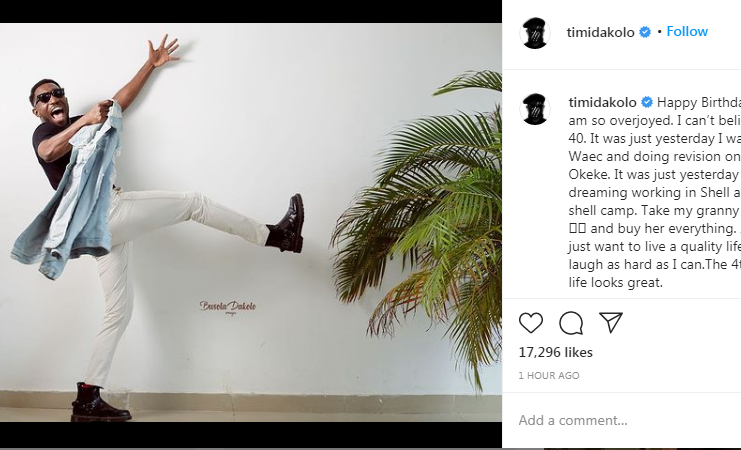Viewport: 741px width, 450px height.
Task: Follow the timidakolo account
Action: 687,32
